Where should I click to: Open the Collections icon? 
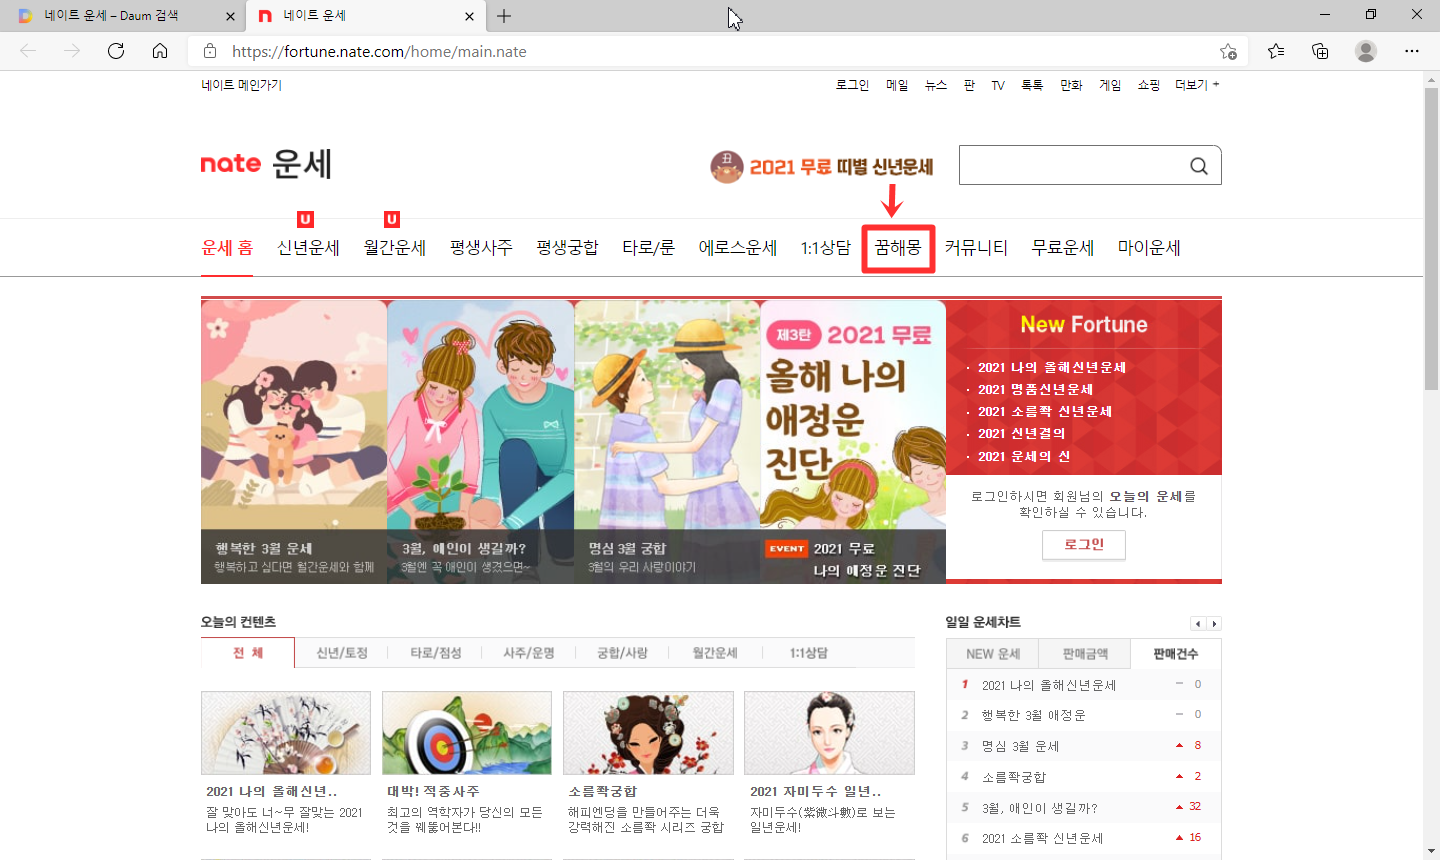tap(1320, 51)
